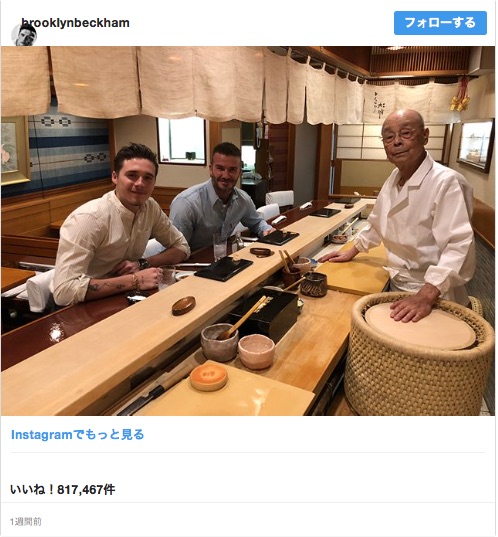
Task: Click the woven rice basket in photo
Action: click(419, 353)
